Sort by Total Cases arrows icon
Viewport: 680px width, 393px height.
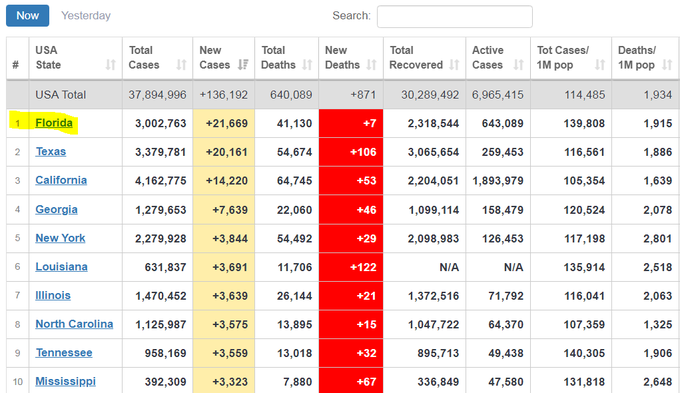(181, 65)
